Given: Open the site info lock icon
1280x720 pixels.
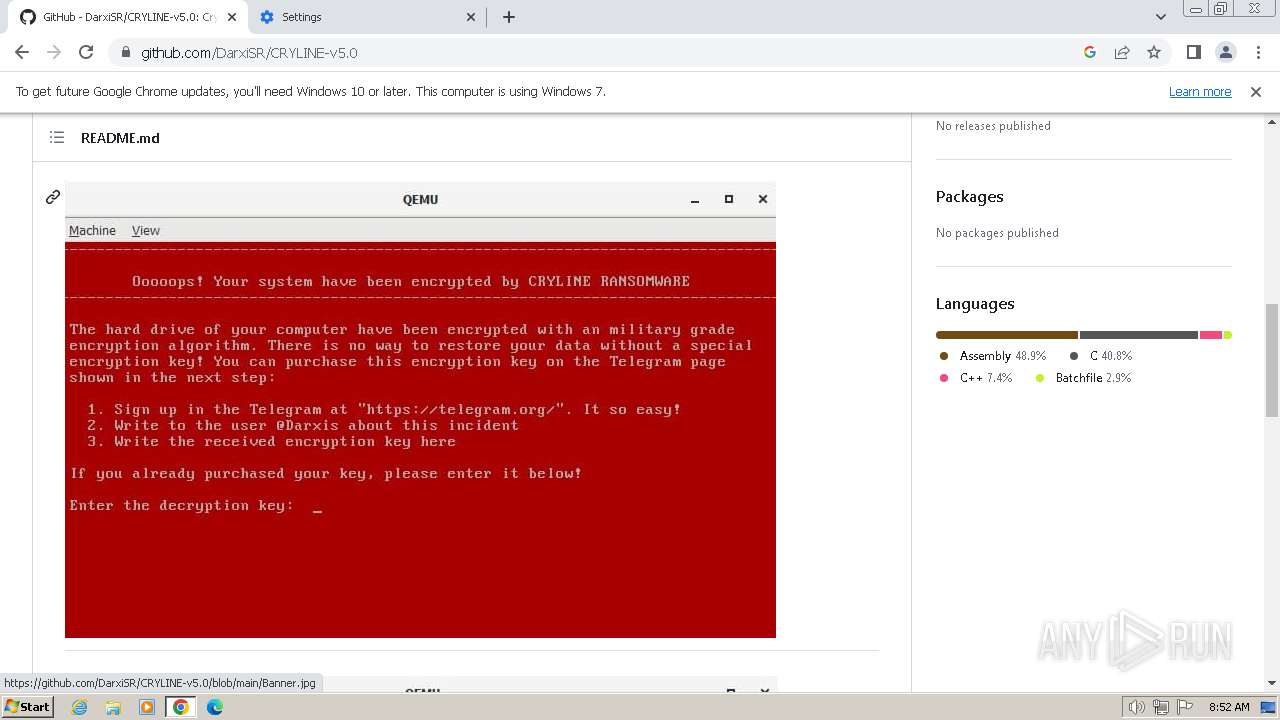Looking at the screenshot, I should (x=125, y=52).
